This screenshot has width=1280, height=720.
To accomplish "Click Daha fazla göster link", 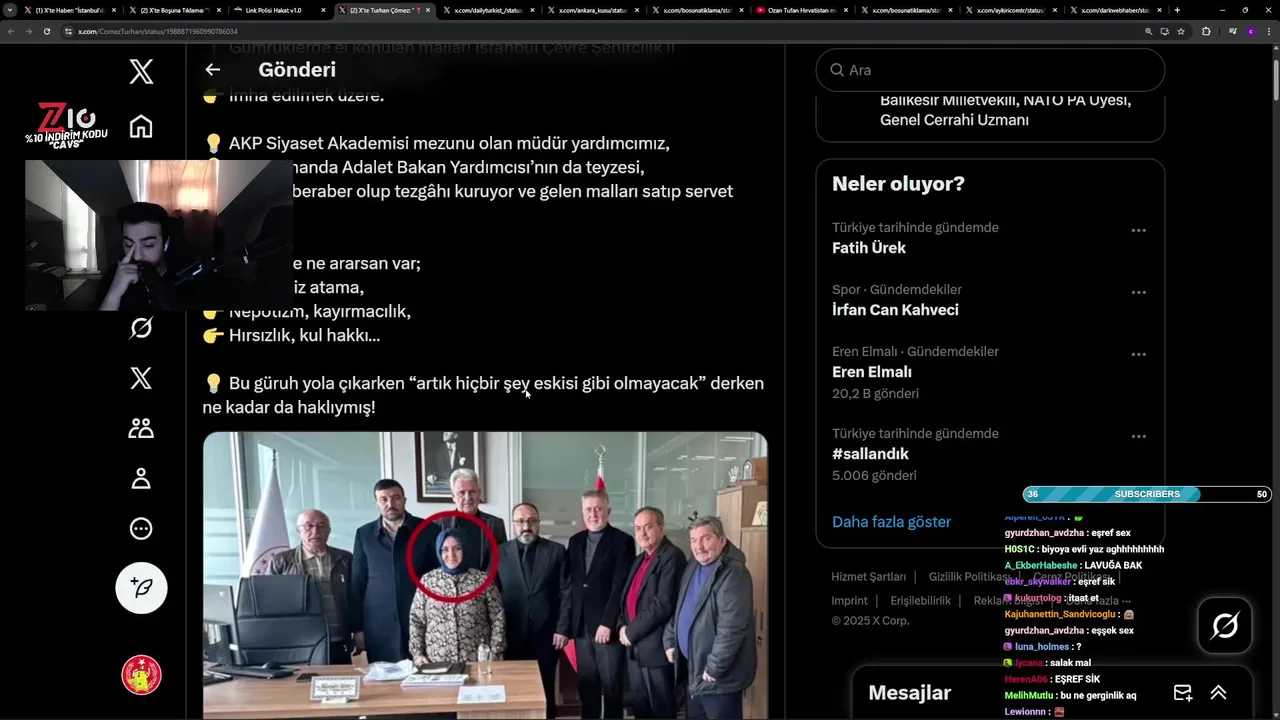I will pyautogui.click(x=891, y=522).
